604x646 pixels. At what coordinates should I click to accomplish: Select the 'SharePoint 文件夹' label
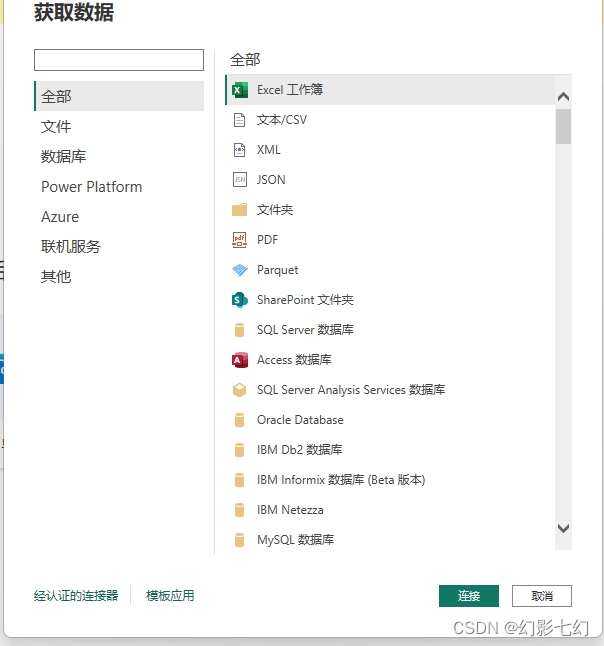[305, 300]
